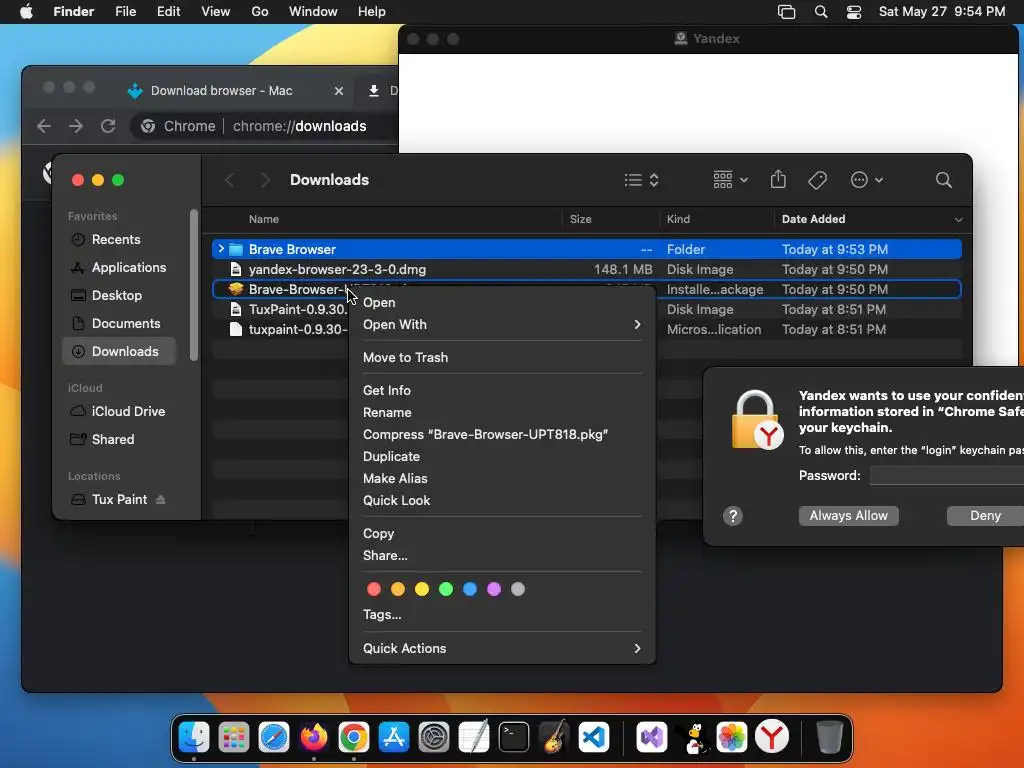Viewport: 1024px width, 768px height.
Task: Launch Safari from the Dock
Action: point(274,737)
